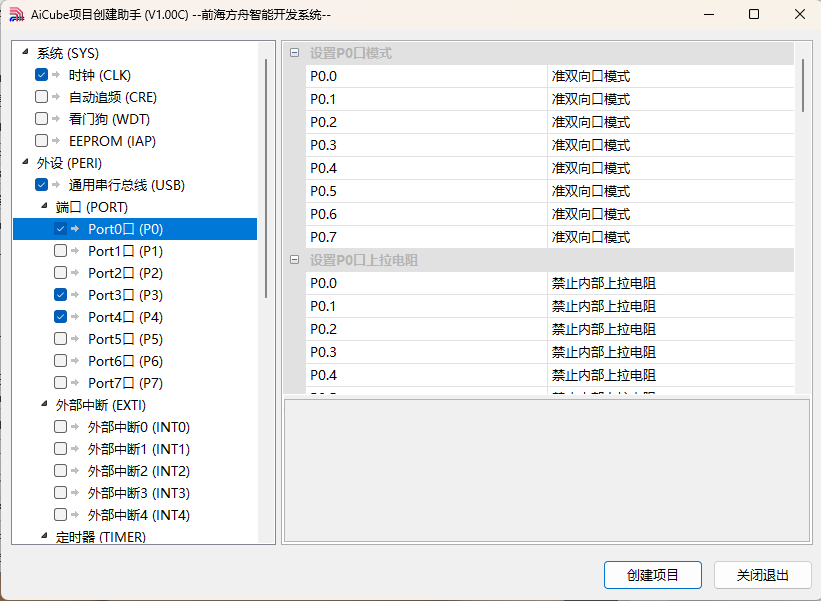This screenshot has height=601, width=821.
Task: Uncheck the 通用串行总线 (USB) checkbox
Action: (x=41, y=185)
